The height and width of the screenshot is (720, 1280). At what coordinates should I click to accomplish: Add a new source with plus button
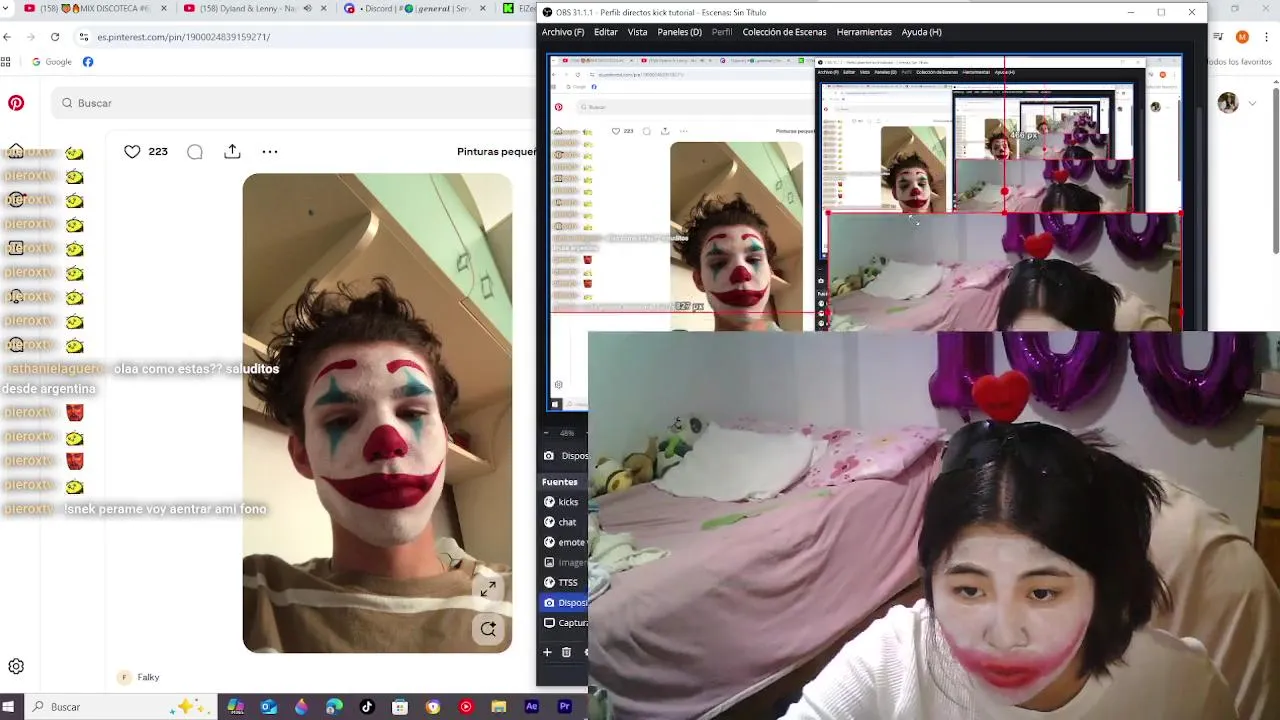tap(547, 652)
